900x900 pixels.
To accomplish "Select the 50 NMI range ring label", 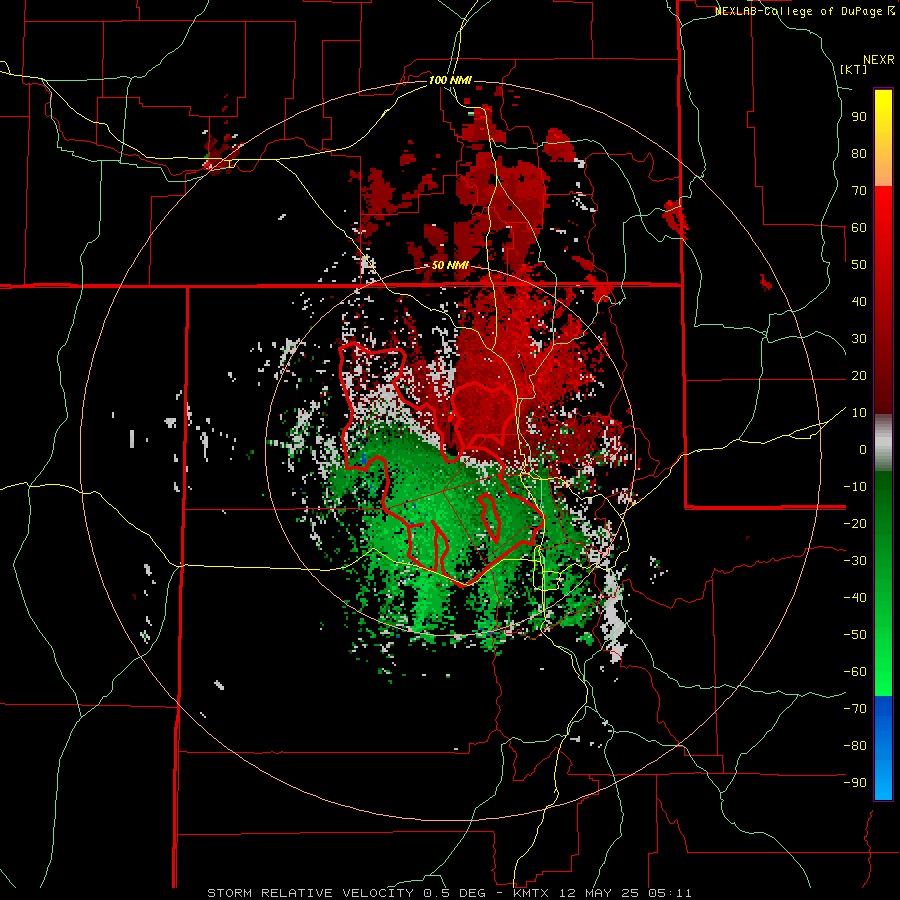I will point(450,265).
